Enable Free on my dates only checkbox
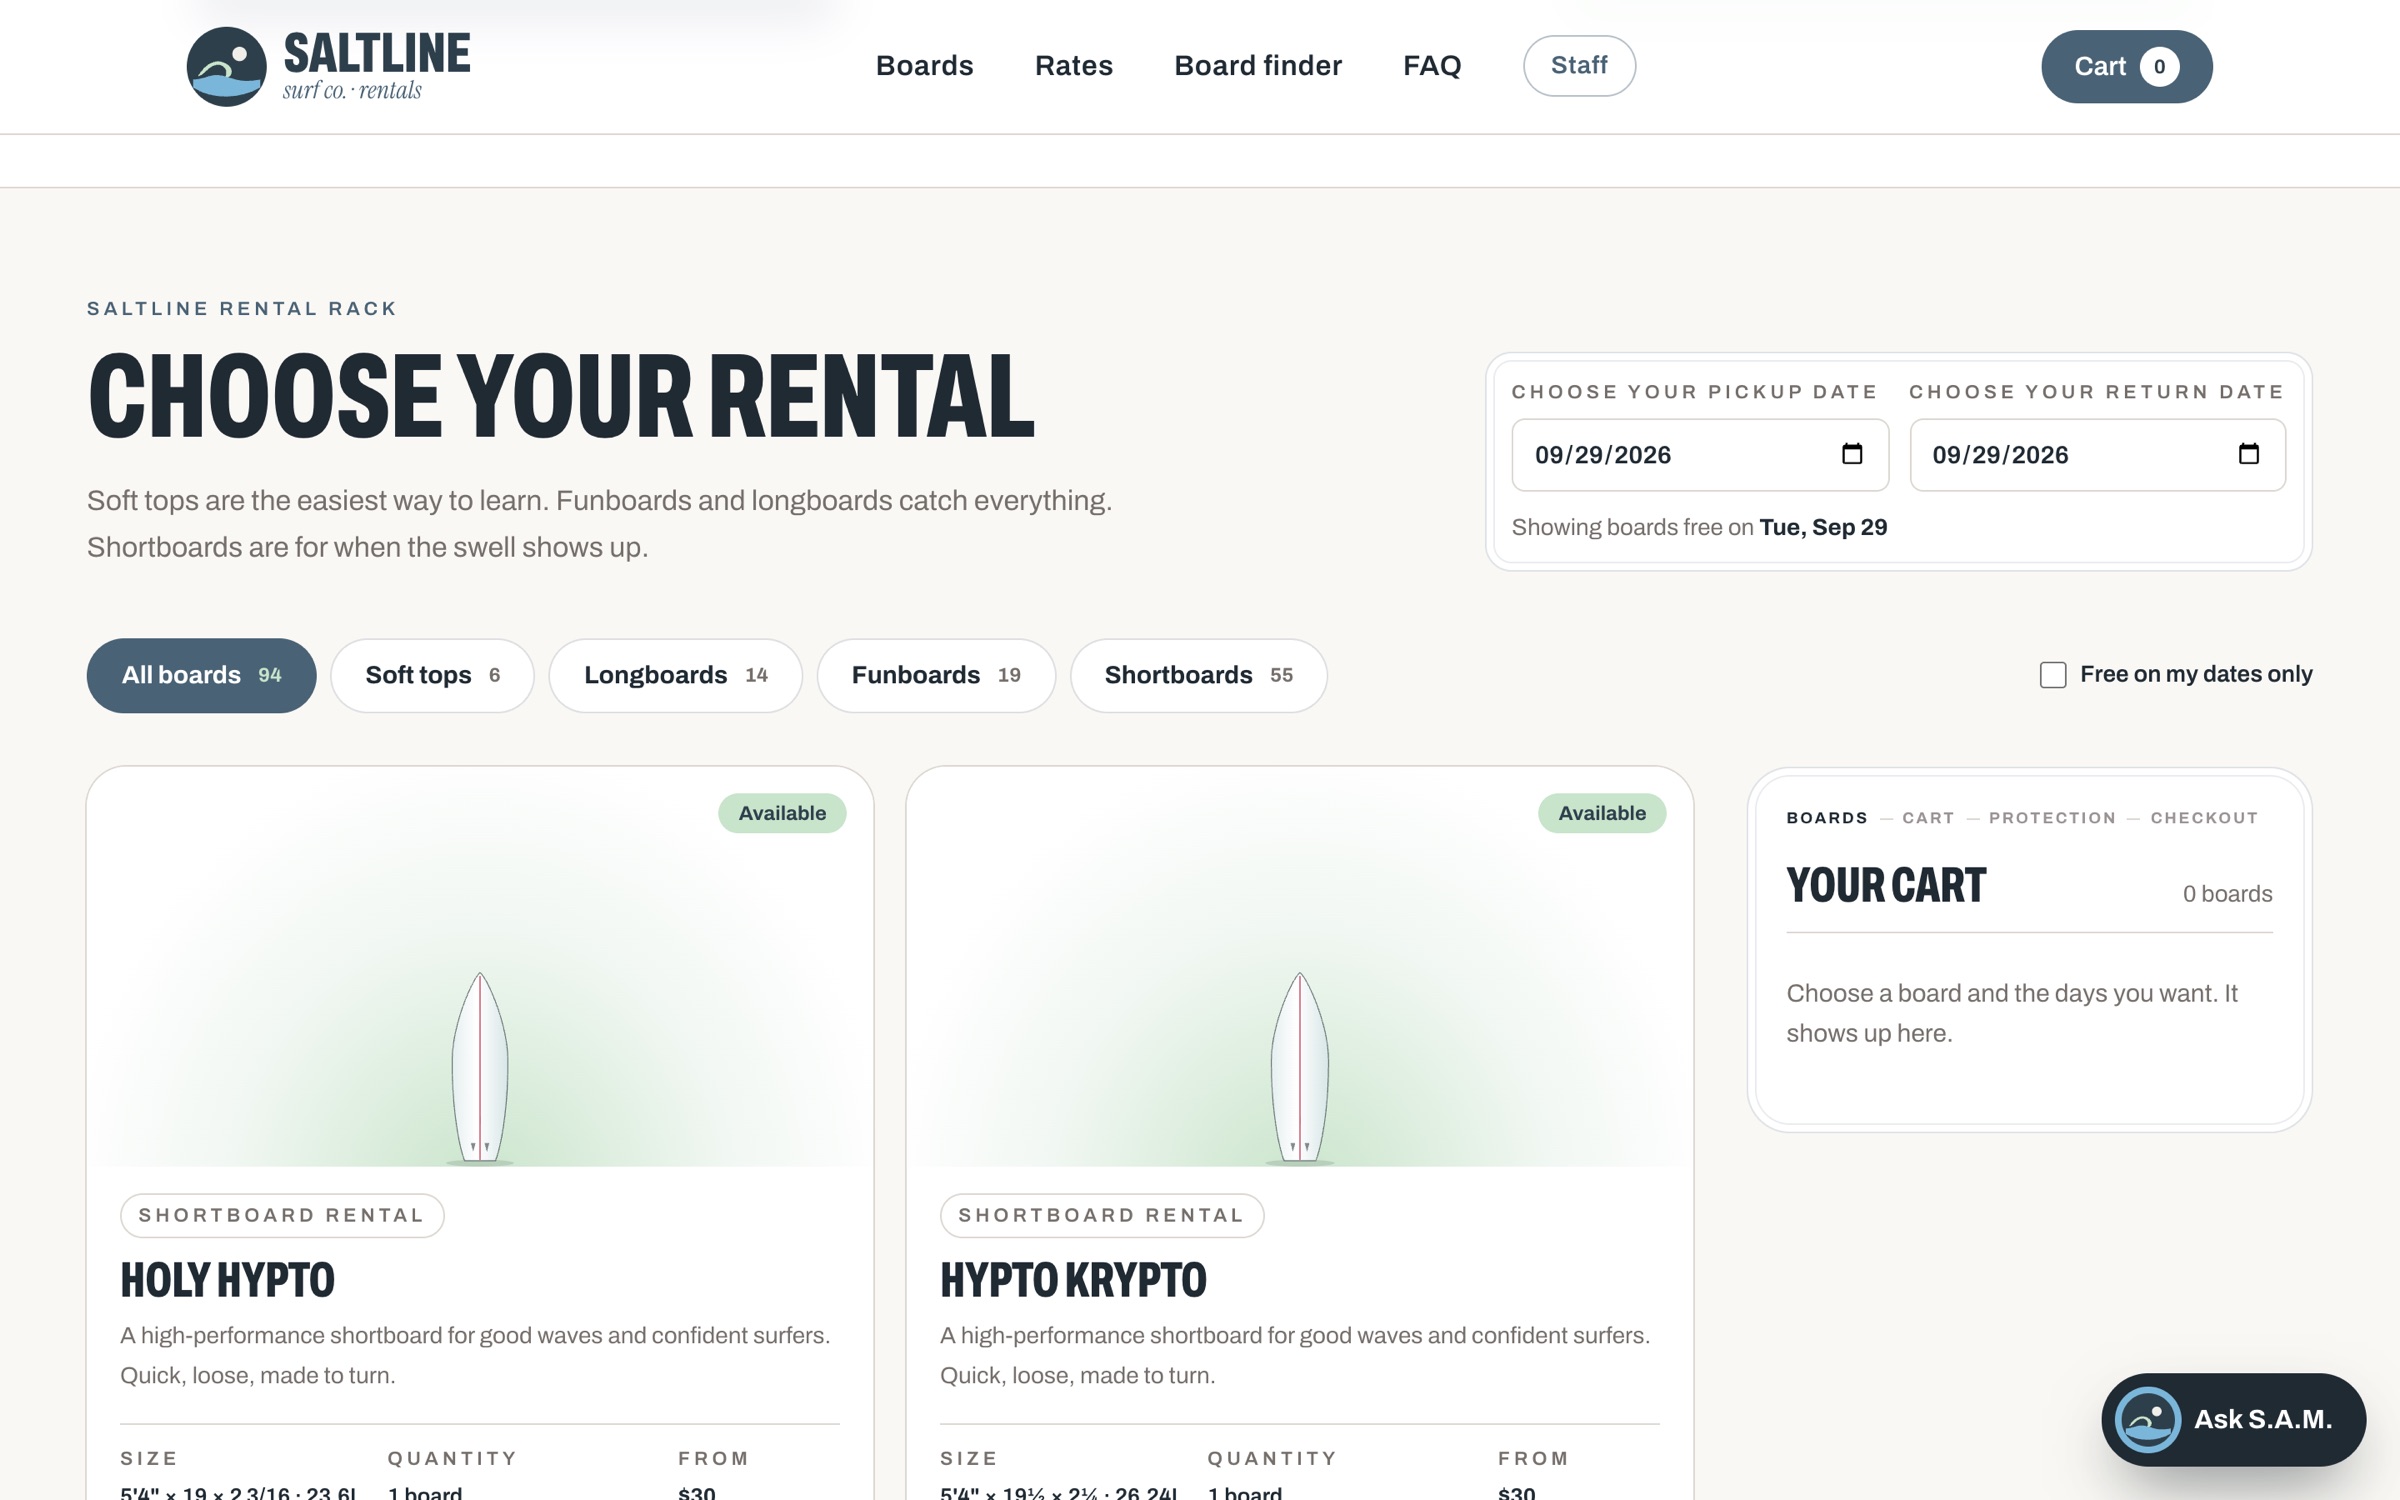Viewport: 2400px width, 1500px height. pos(2053,675)
